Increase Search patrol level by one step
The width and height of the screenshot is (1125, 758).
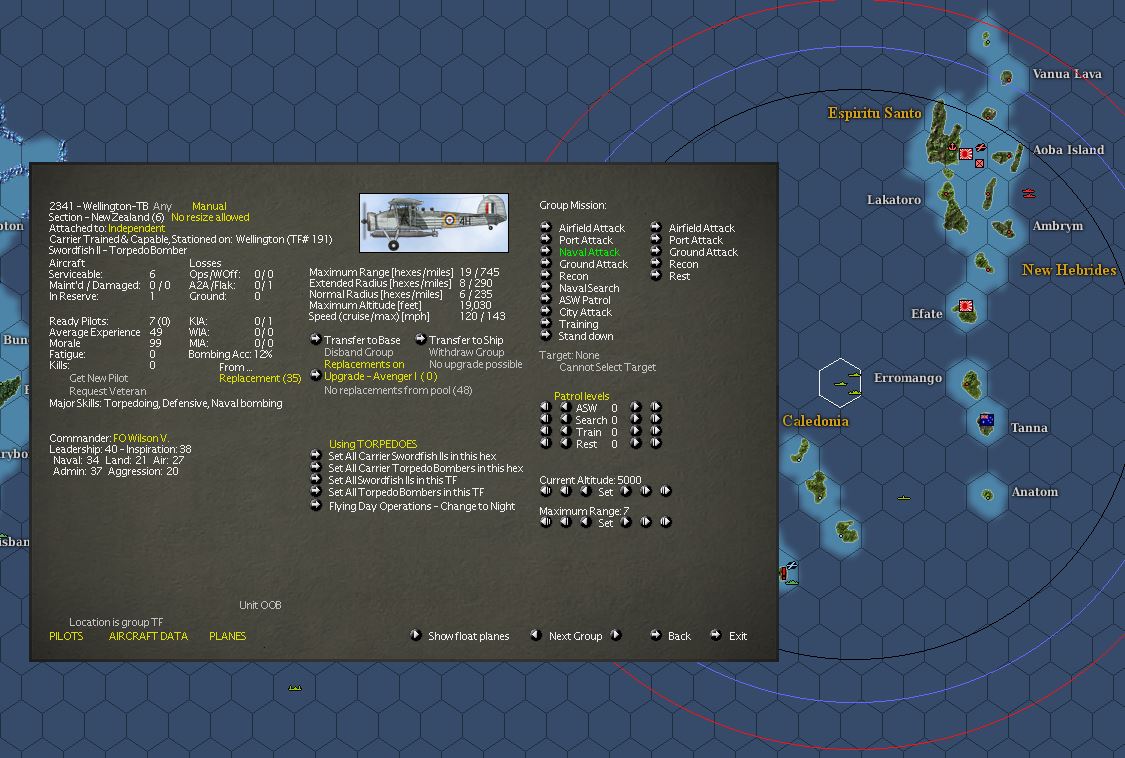635,419
